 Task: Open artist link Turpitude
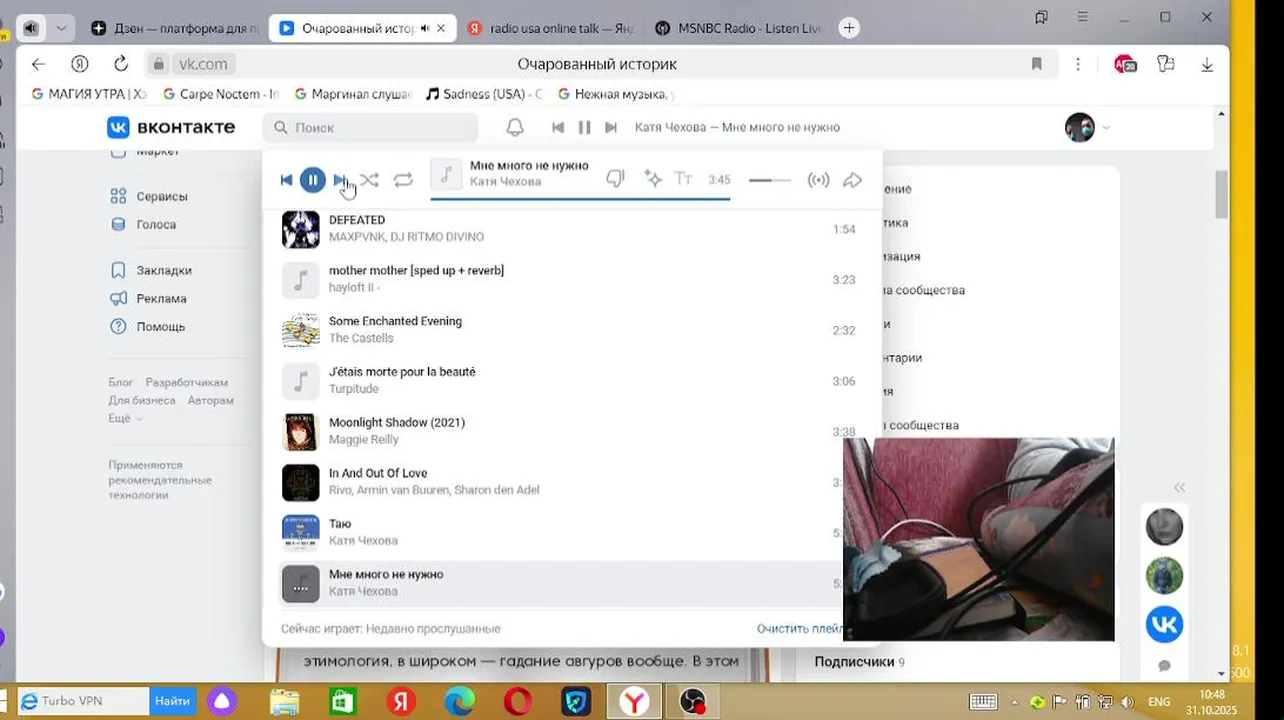click(354, 388)
